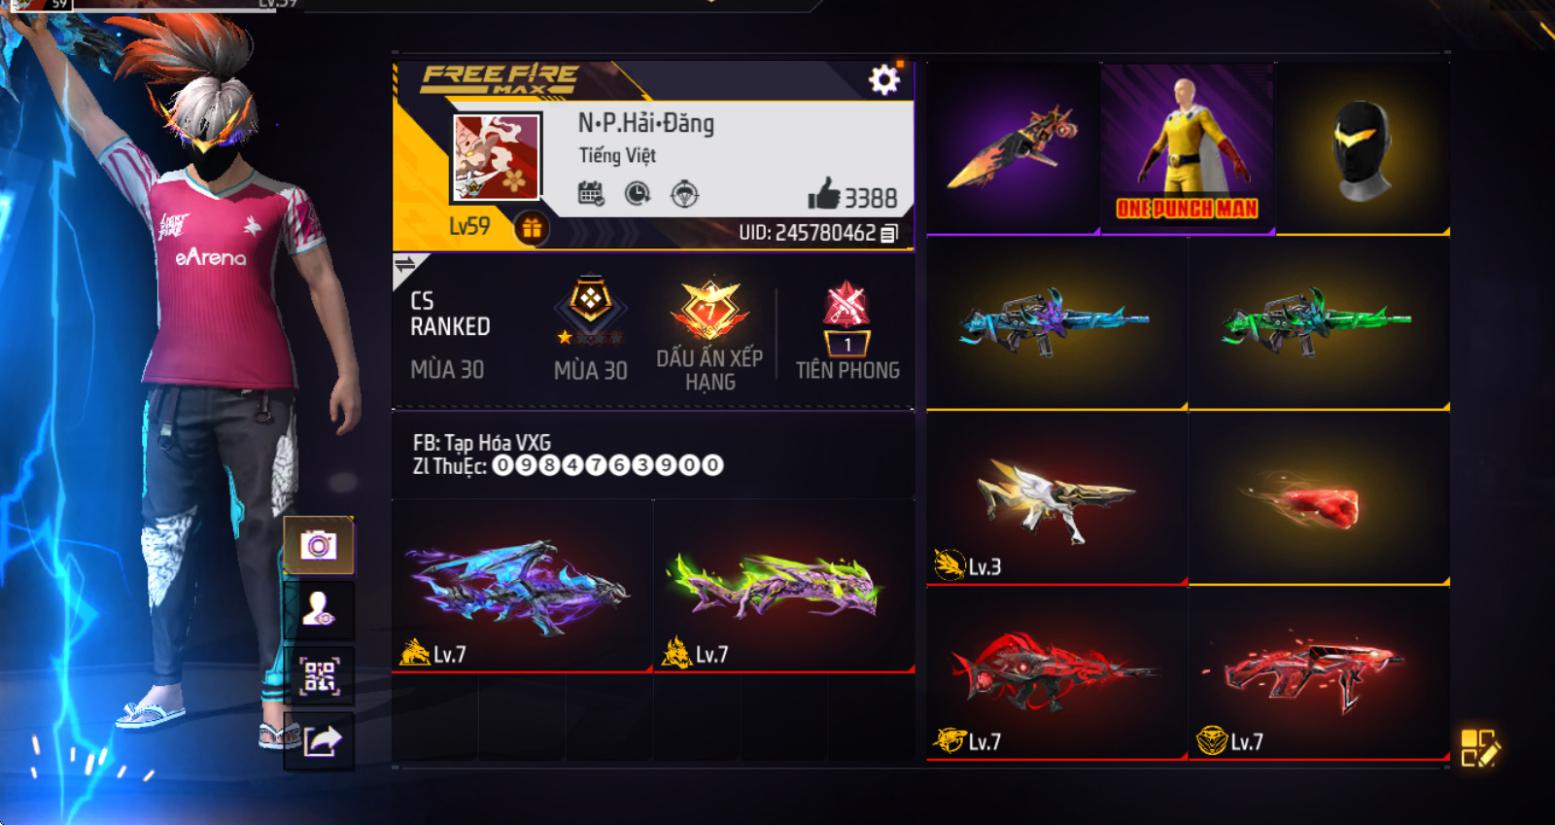Select the green rifle skin thumbnail
Image resolution: width=1555 pixels, height=825 pixels.
click(x=1318, y=324)
